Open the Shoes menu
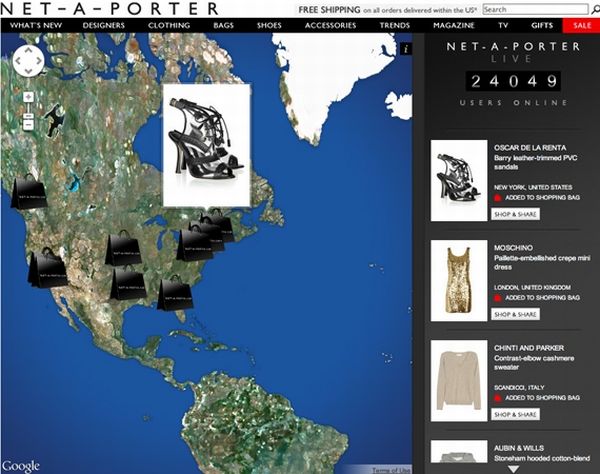The height and width of the screenshot is (474, 600). pos(269,26)
